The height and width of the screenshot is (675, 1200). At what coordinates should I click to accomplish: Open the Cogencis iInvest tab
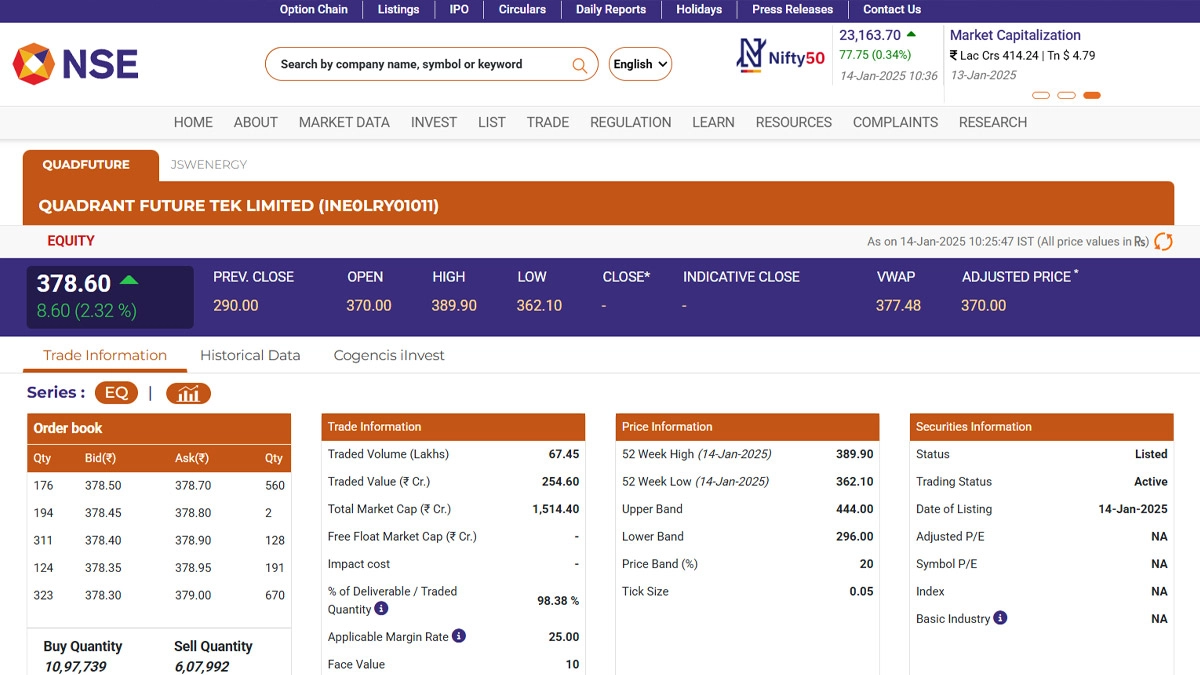pyautogui.click(x=389, y=355)
